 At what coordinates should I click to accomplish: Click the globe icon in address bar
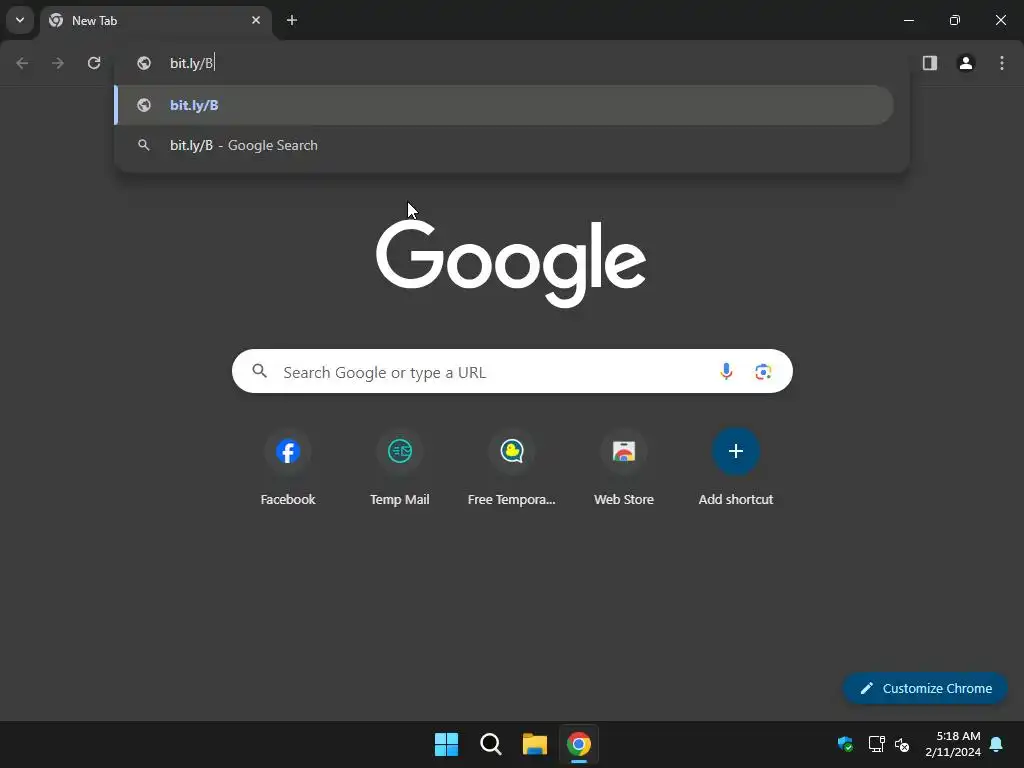coord(144,63)
